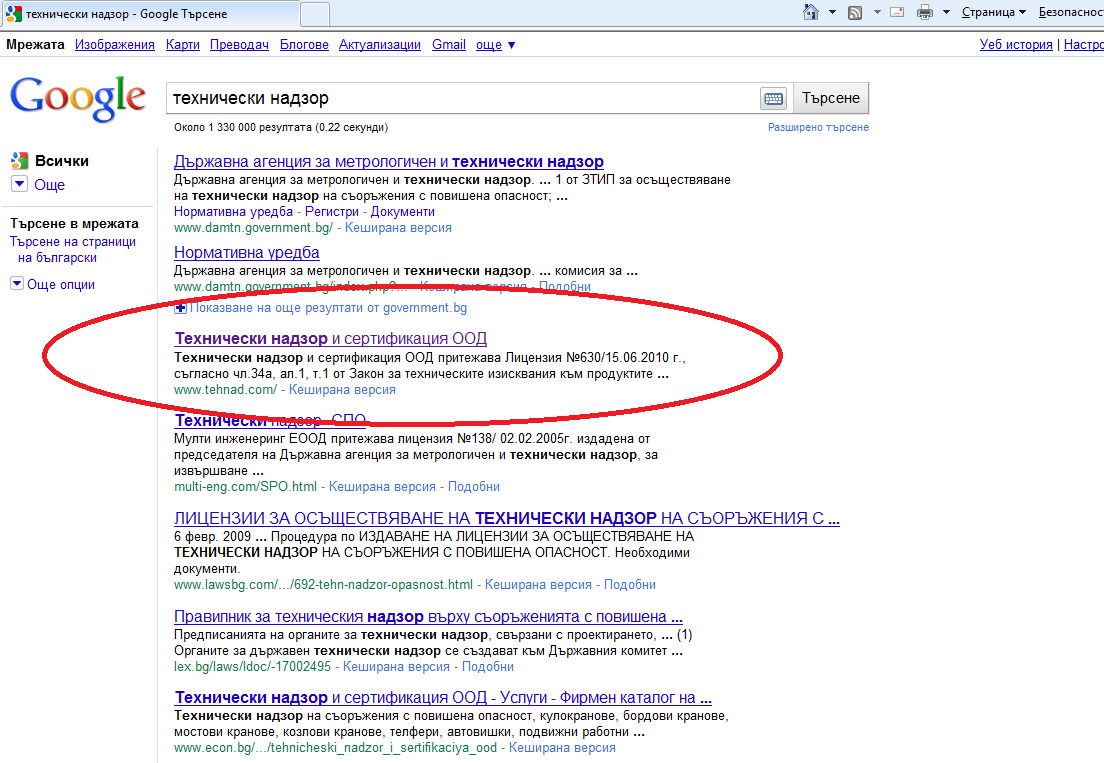Image resolution: width=1104 pixels, height=763 pixels.
Task: Open the dropdown arrow beside the Print icon
Action: coord(946,12)
